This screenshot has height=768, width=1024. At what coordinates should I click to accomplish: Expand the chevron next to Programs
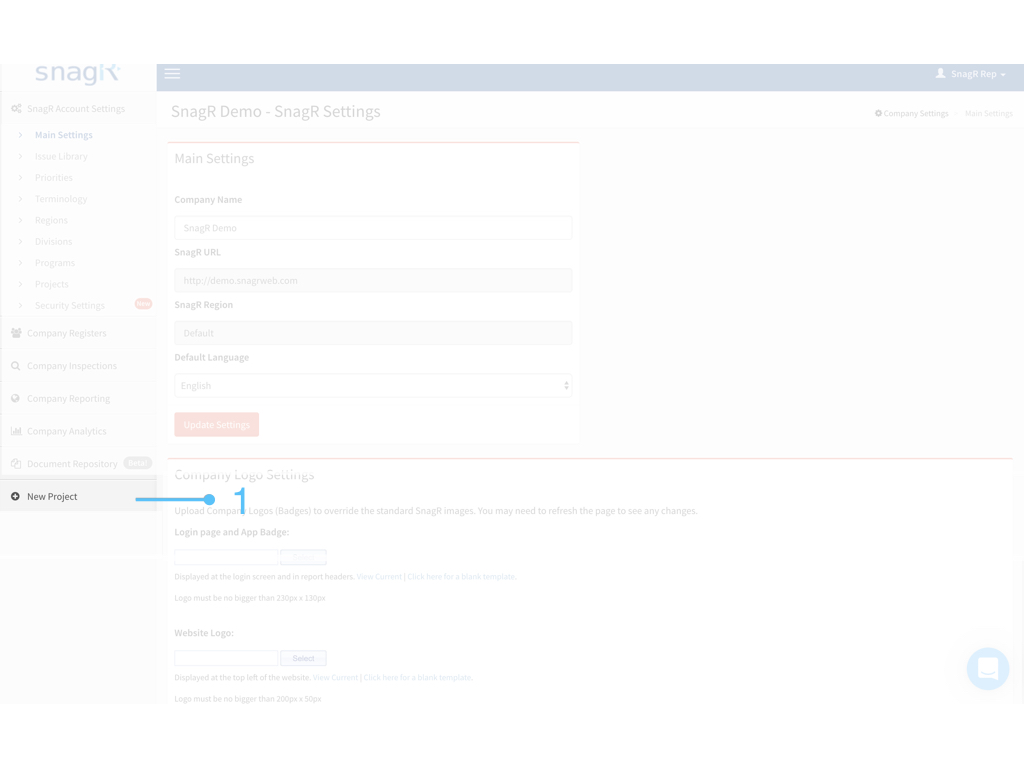click(20, 263)
